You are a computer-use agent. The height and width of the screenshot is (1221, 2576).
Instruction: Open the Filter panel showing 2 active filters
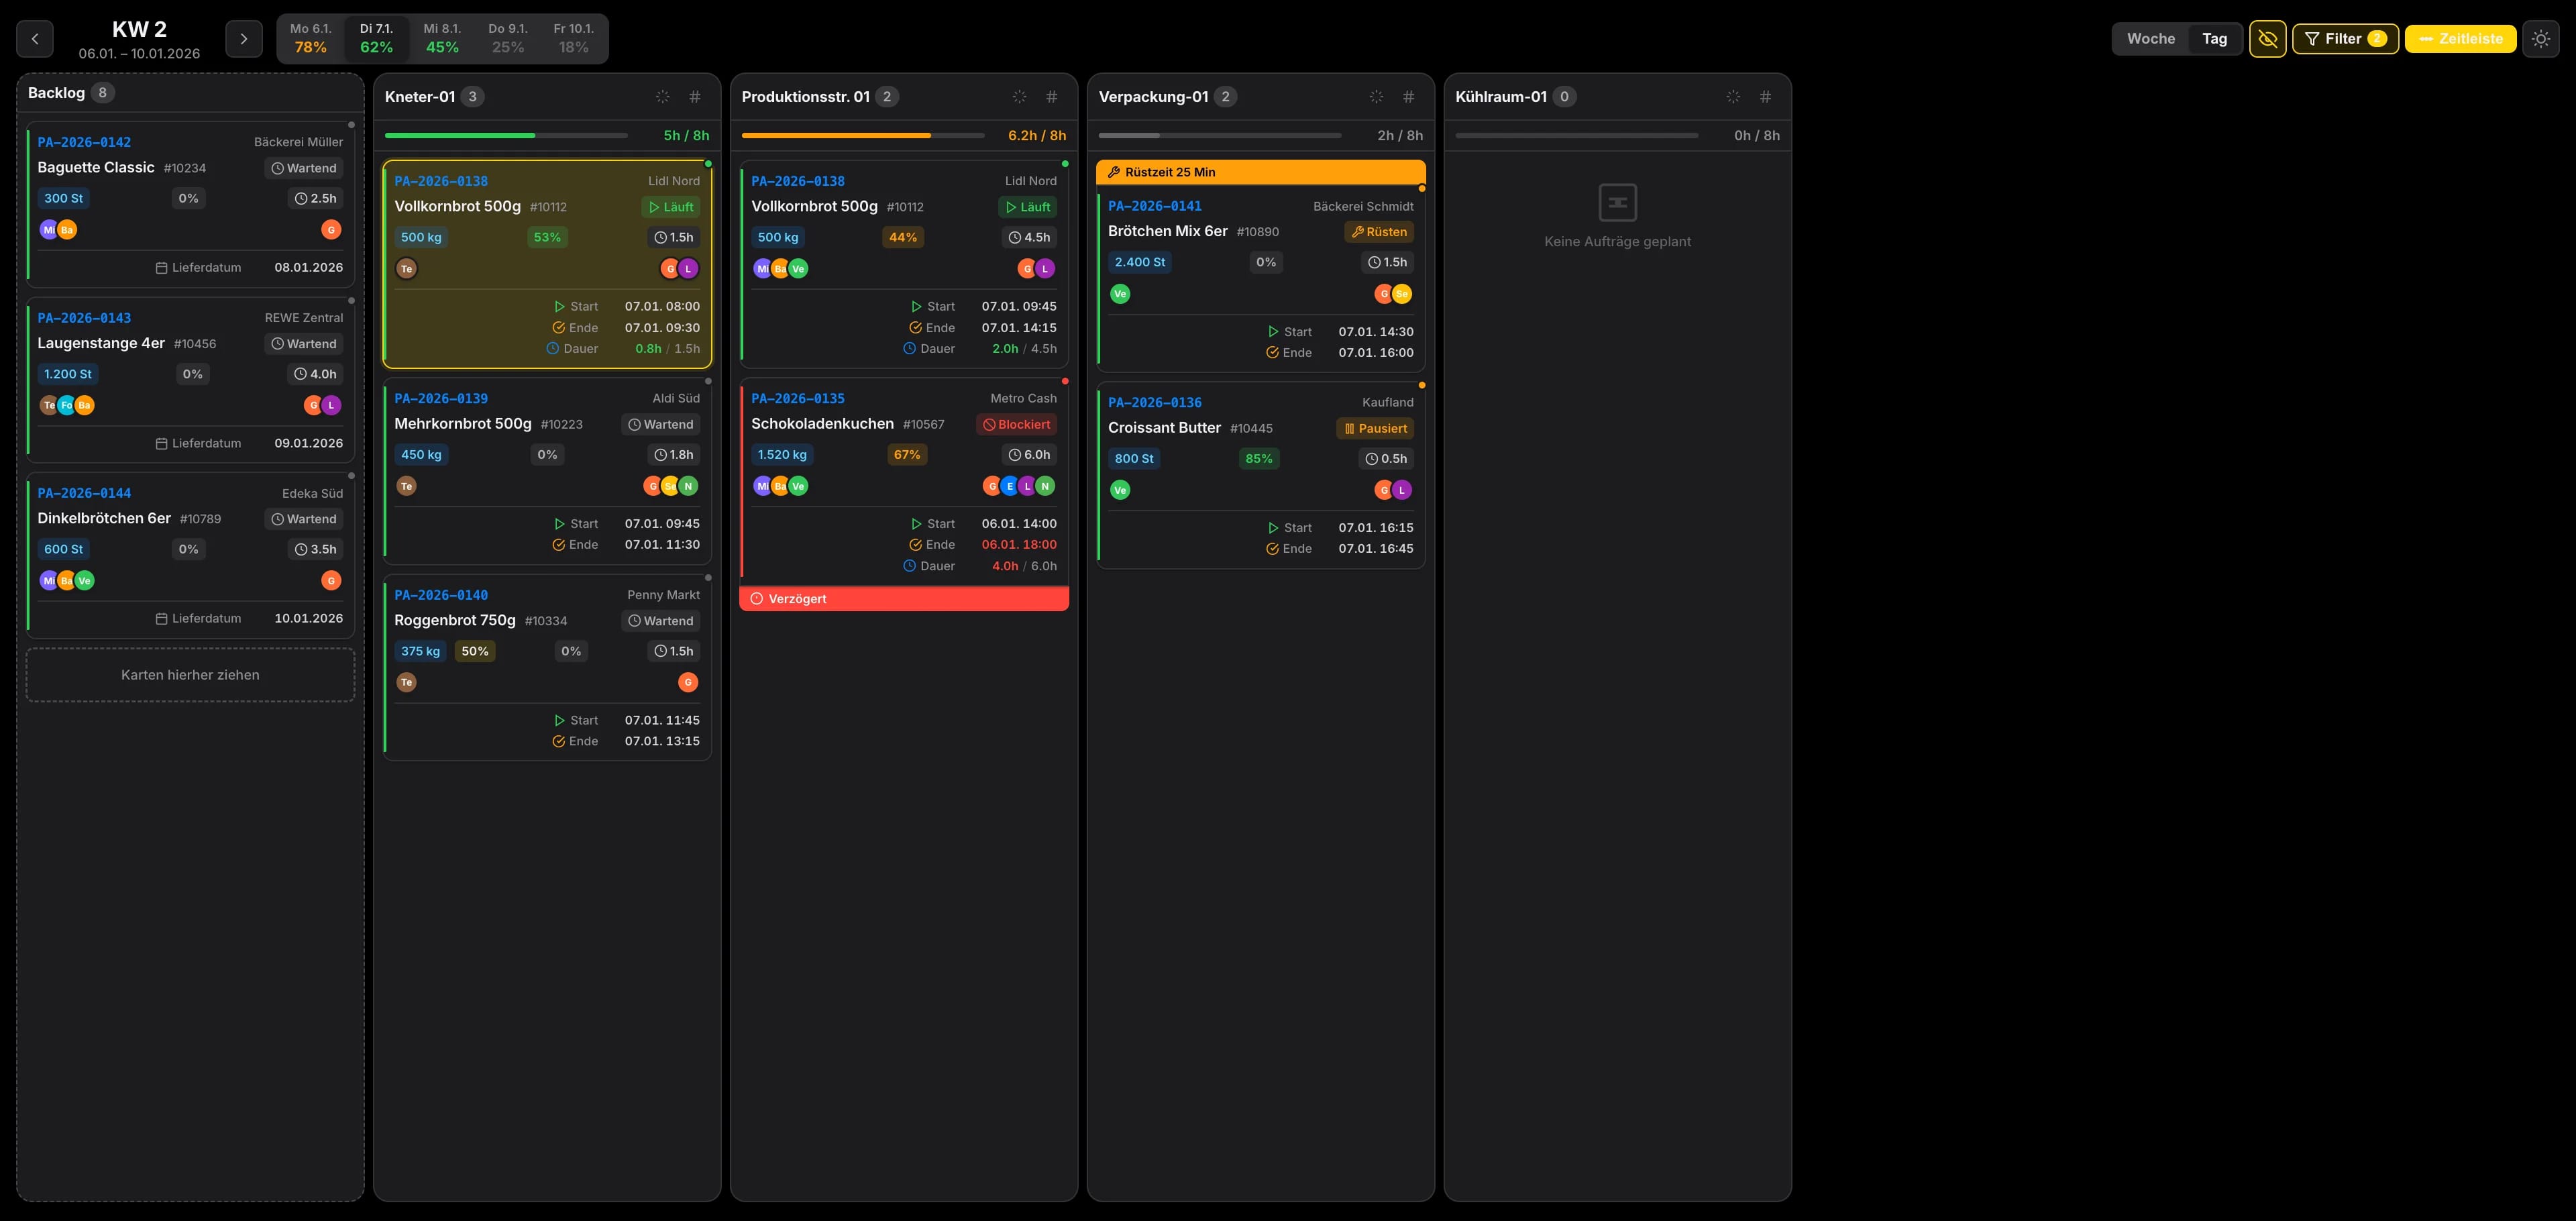pyautogui.click(x=2345, y=39)
